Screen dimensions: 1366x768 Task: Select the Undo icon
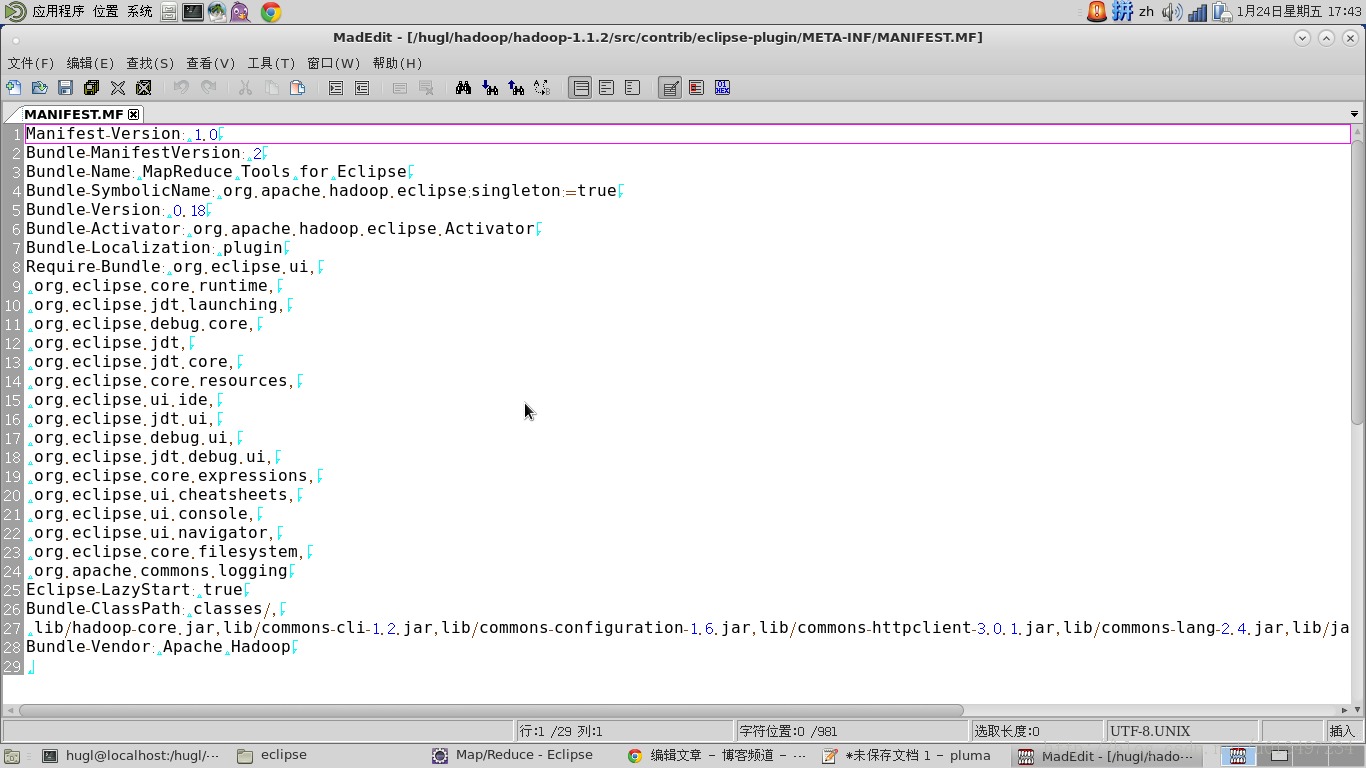[x=180, y=87]
